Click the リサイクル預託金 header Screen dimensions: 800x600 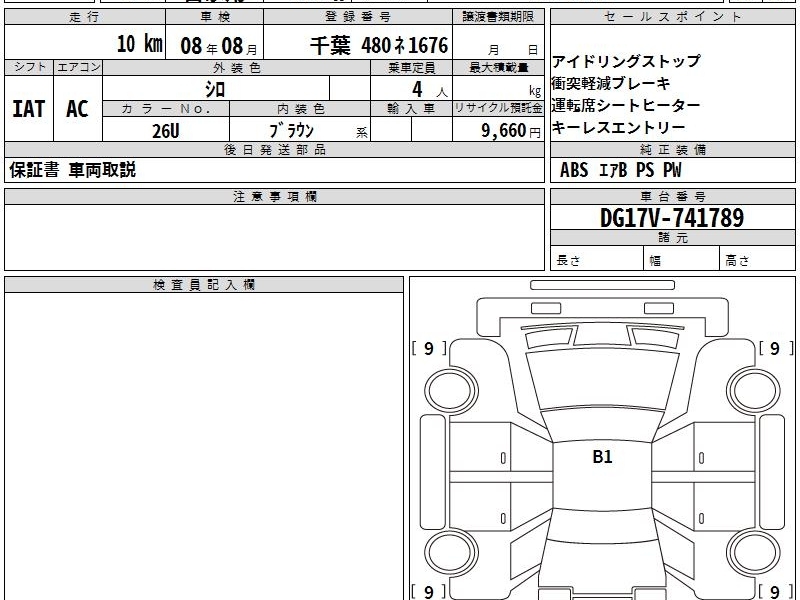(498, 108)
